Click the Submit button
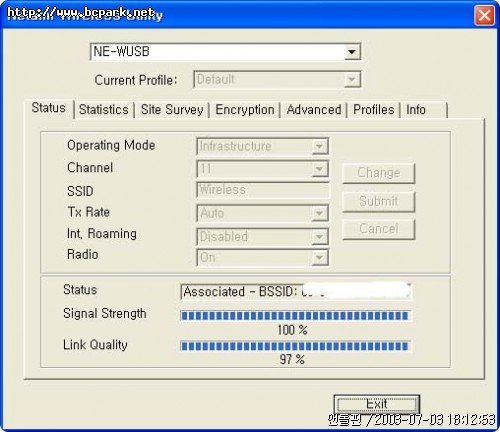This screenshot has width=500, height=432. point(379,201)
